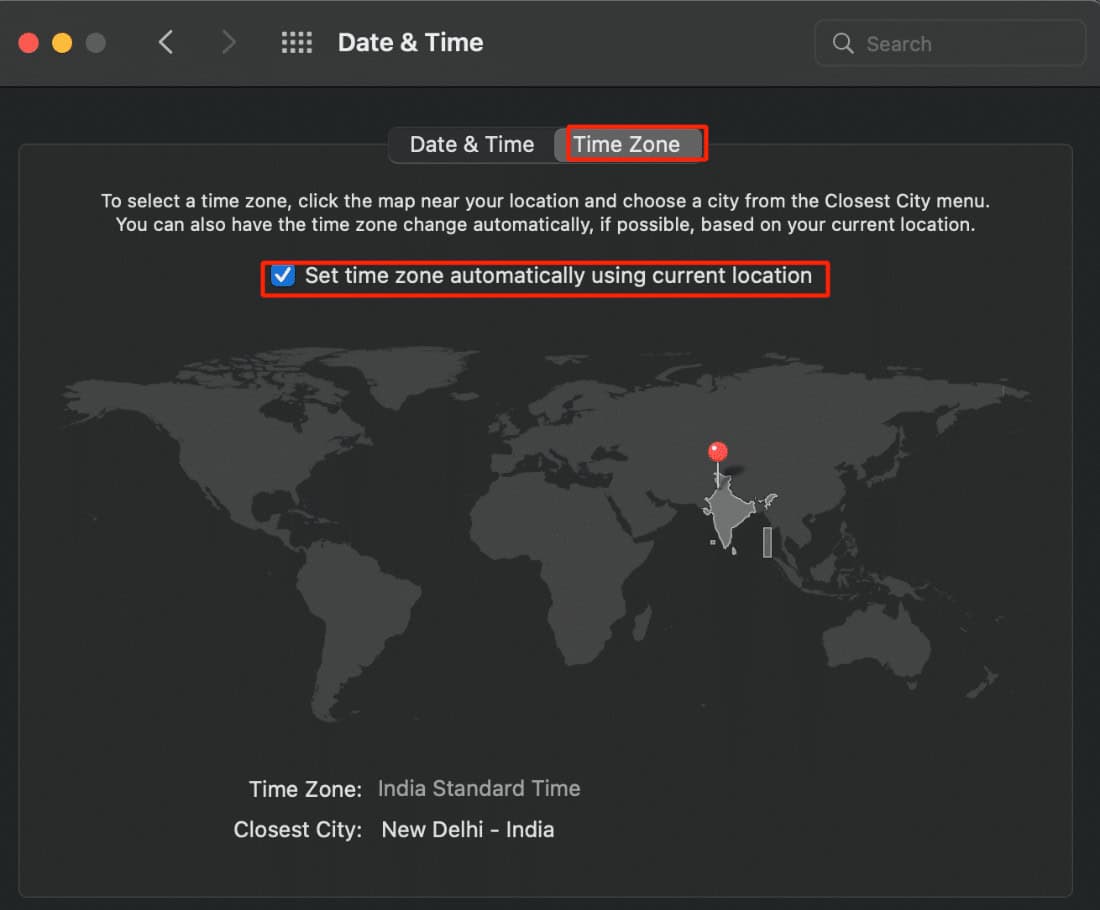Click New Delhi - India city entry
The image size is (1100, 910).
point(468,829)
